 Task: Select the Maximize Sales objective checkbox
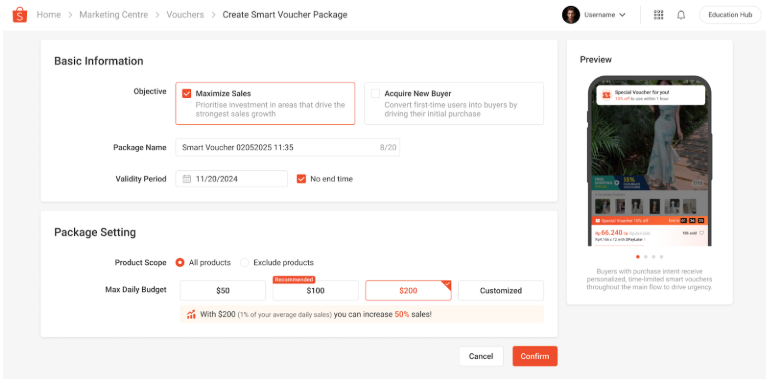pos(187,93)
